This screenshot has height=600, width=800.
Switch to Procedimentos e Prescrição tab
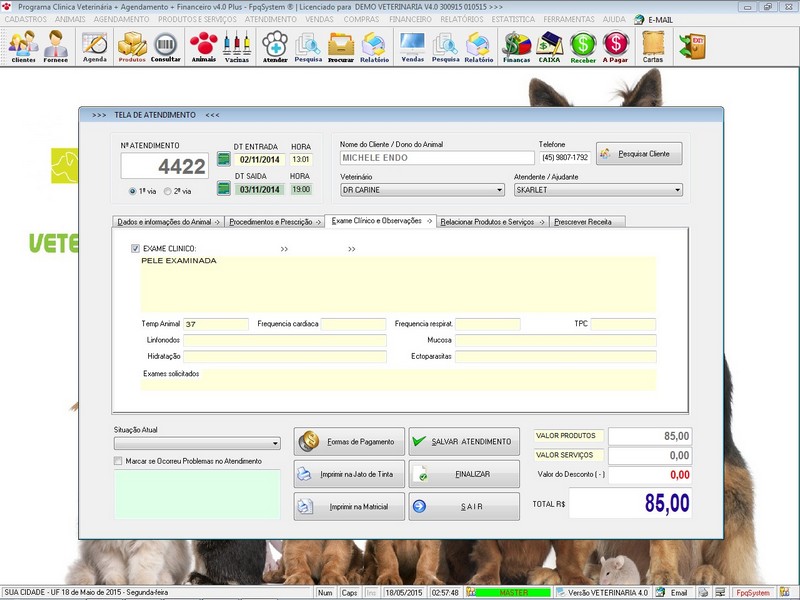[x=274, y=222]
